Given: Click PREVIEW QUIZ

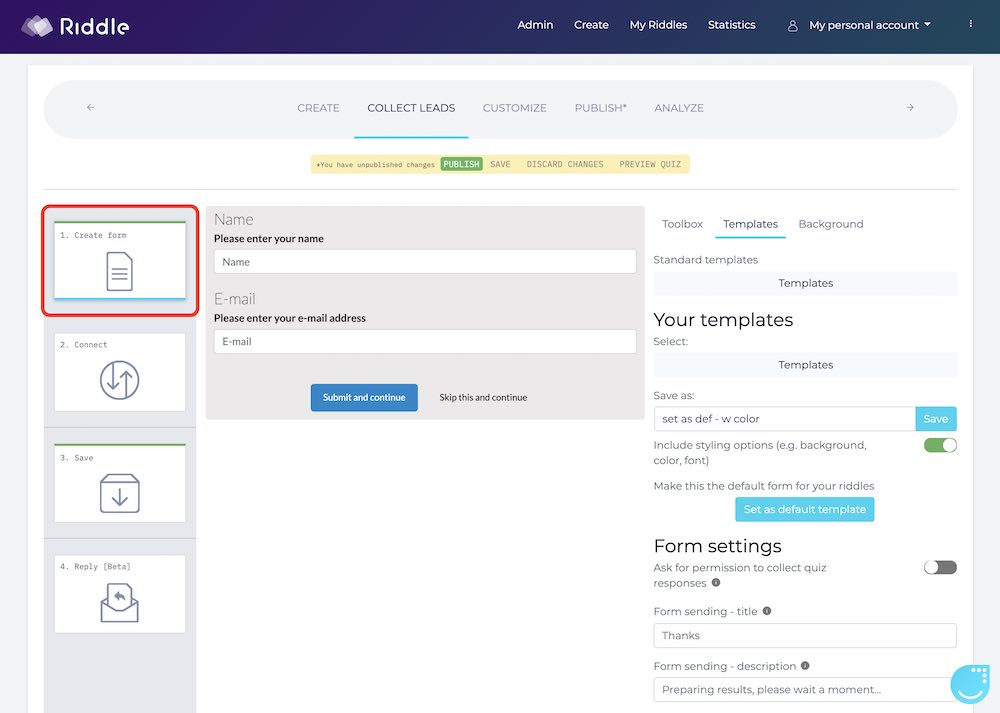Looking at the screenshot, I should click(x=650, y=165).
